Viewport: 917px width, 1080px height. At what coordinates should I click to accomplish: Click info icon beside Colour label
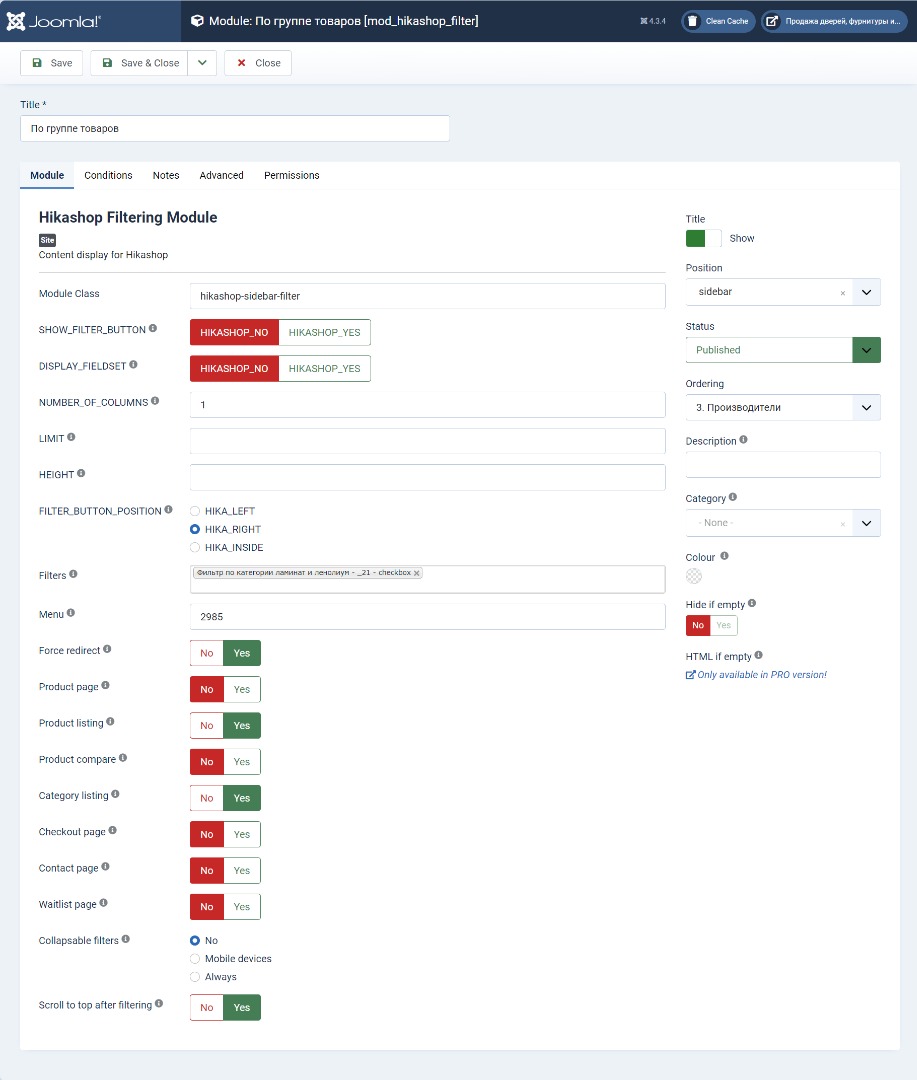point(724,556)
